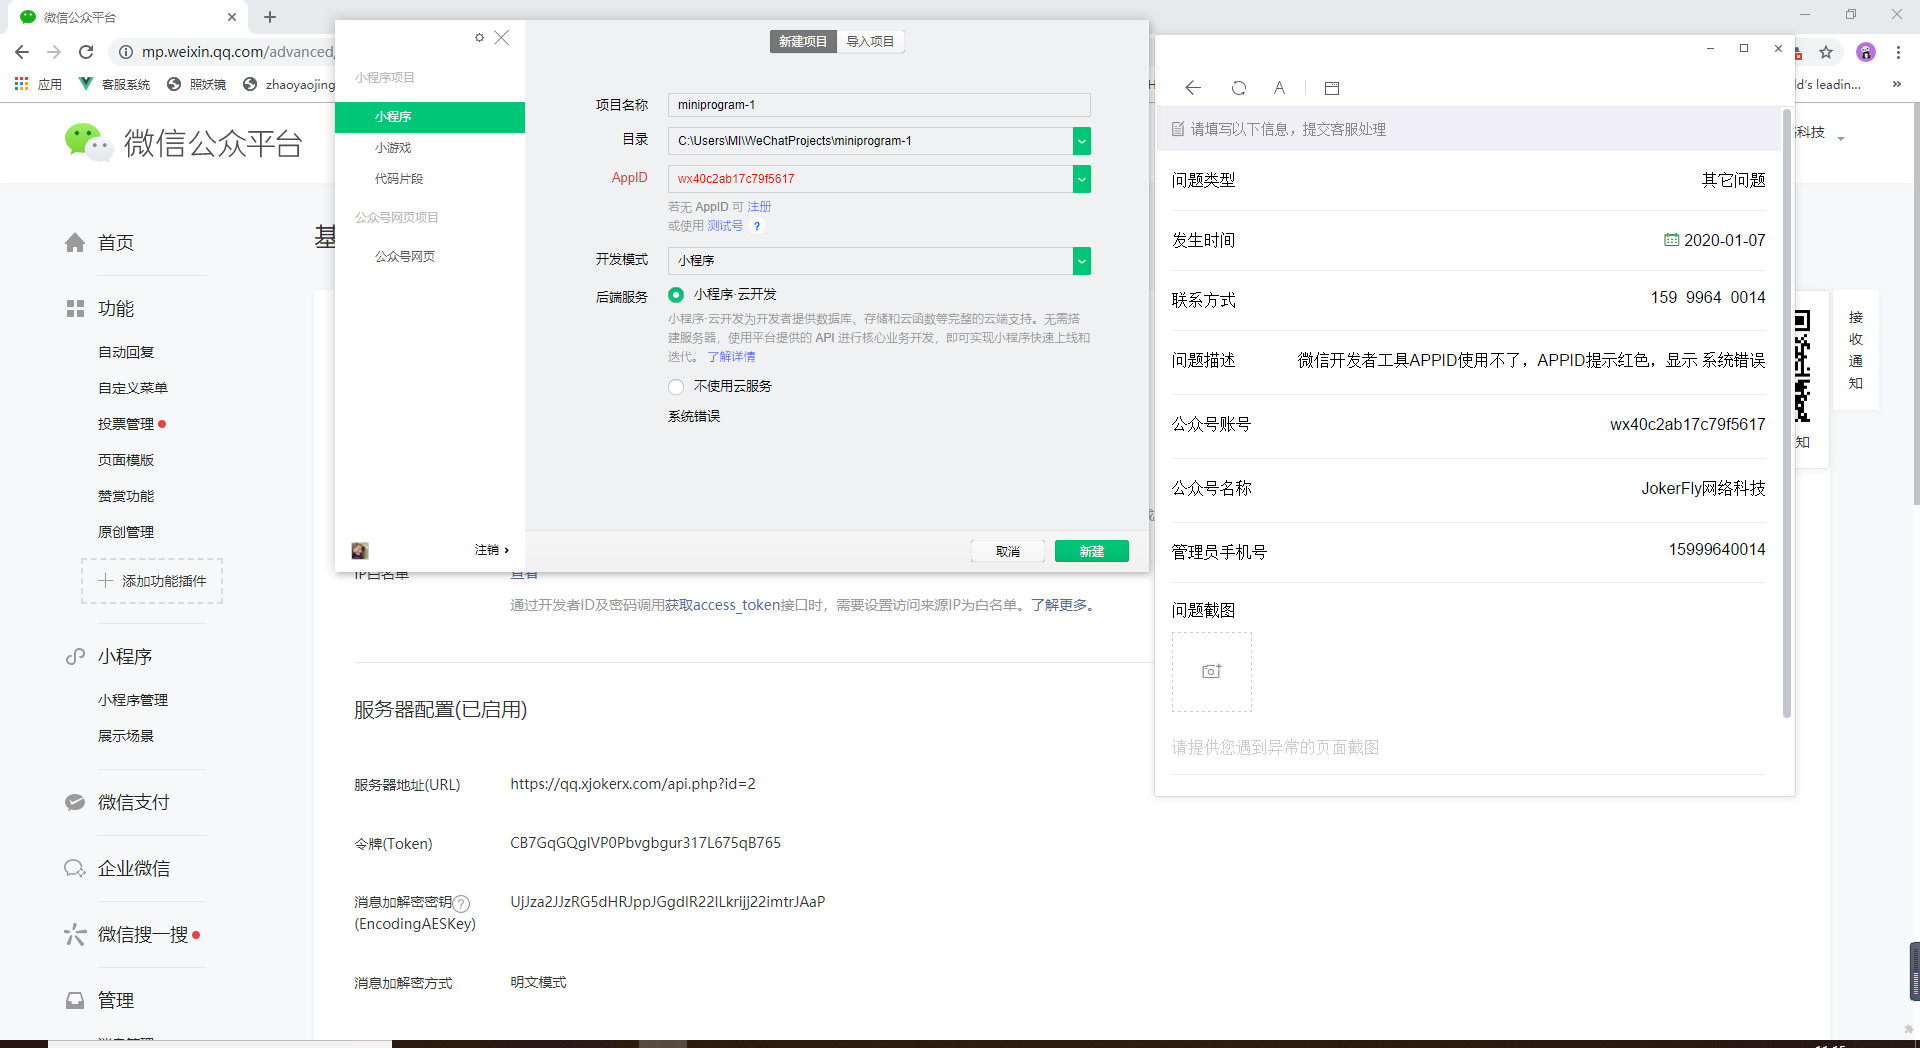The image size is (1920, 1048).
Task: Click the 测试号 link
Action: (725, 226)
